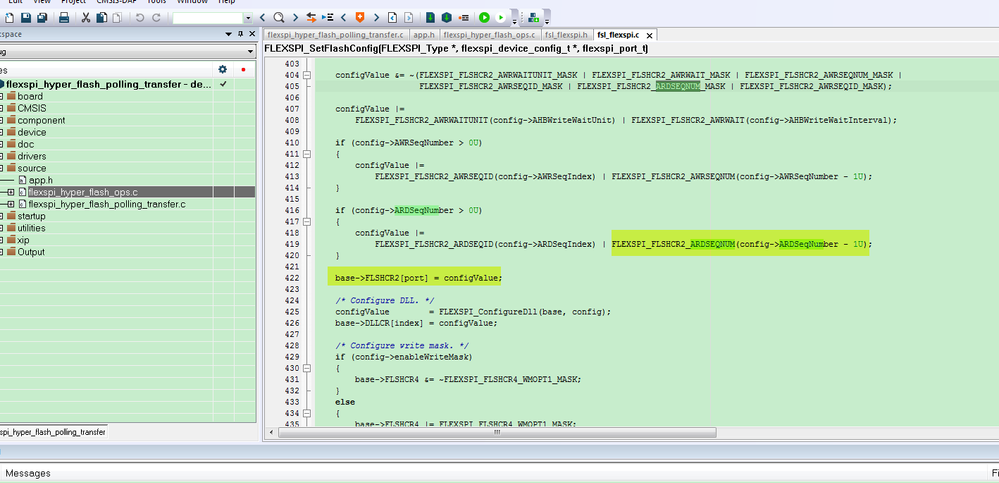
Task: Click inside the toolbar search input field
Action: [x=208, y=18]
